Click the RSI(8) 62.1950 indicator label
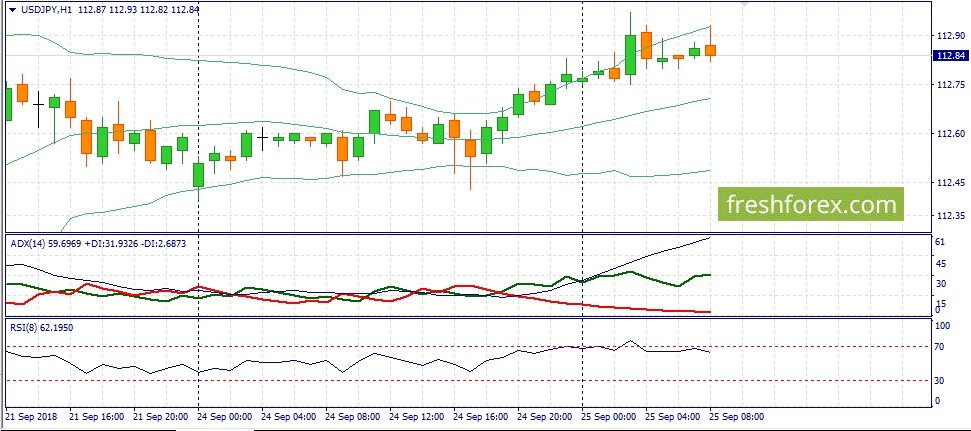 pos(41,328)
